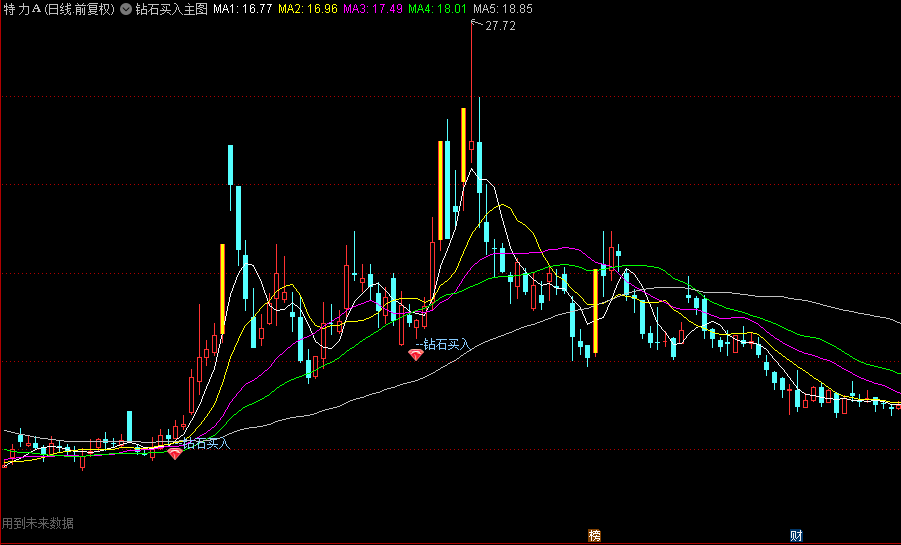This screenshot has width=901, height=545.
Task: Open the indicator dropdown arrow beside 钻石买入主图
Action: (126, 9)
